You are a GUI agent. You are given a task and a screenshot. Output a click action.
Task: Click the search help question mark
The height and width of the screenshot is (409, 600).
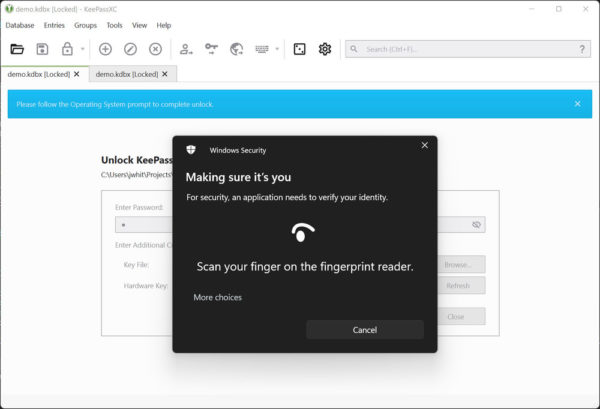tap(582, 49)
